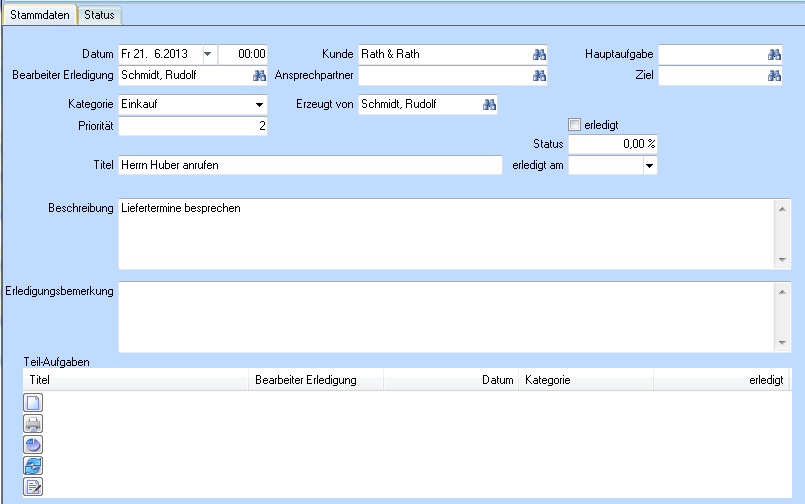The height and width of the screenshot is (504, 805).
Task: Click binoculars beside Erzeugt von field
Action: pyautogui.click(x=489, y=104)
